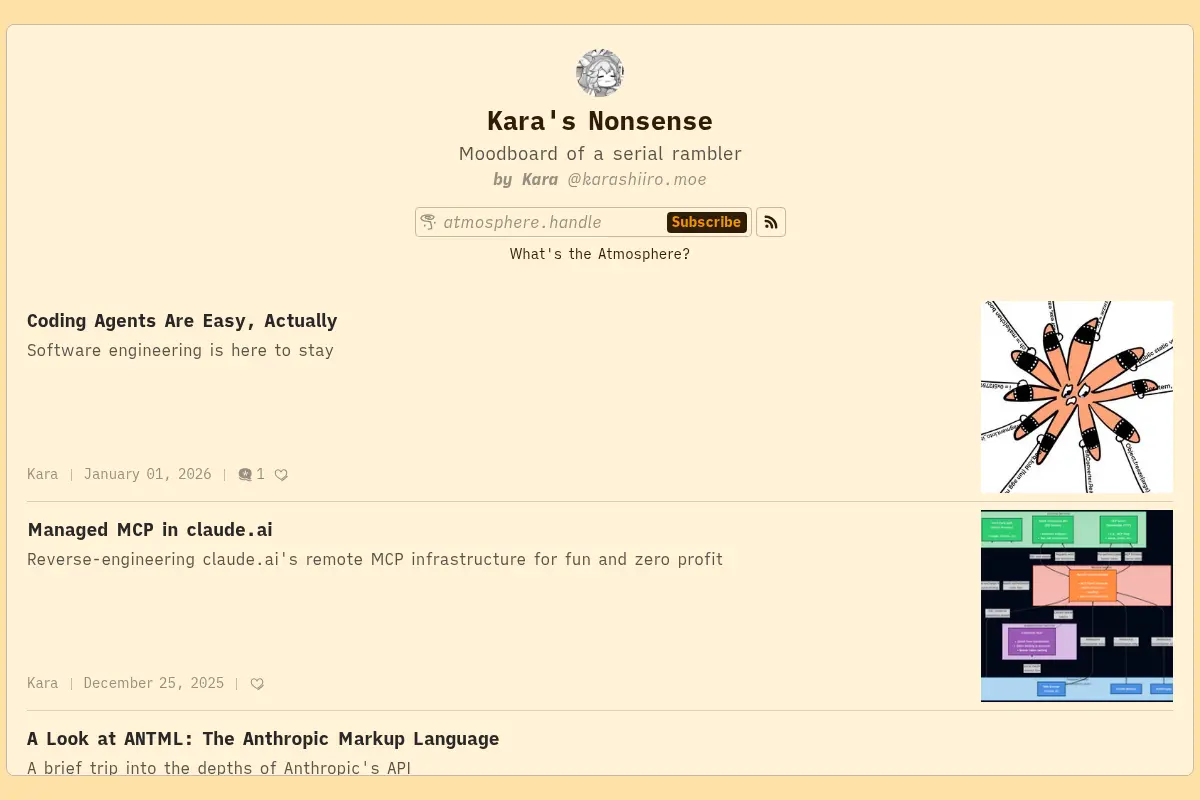Viewport: 1200px width, 800px height.
Task: Open "What's the Atmosphere?" link
Action: coord(600,254)
